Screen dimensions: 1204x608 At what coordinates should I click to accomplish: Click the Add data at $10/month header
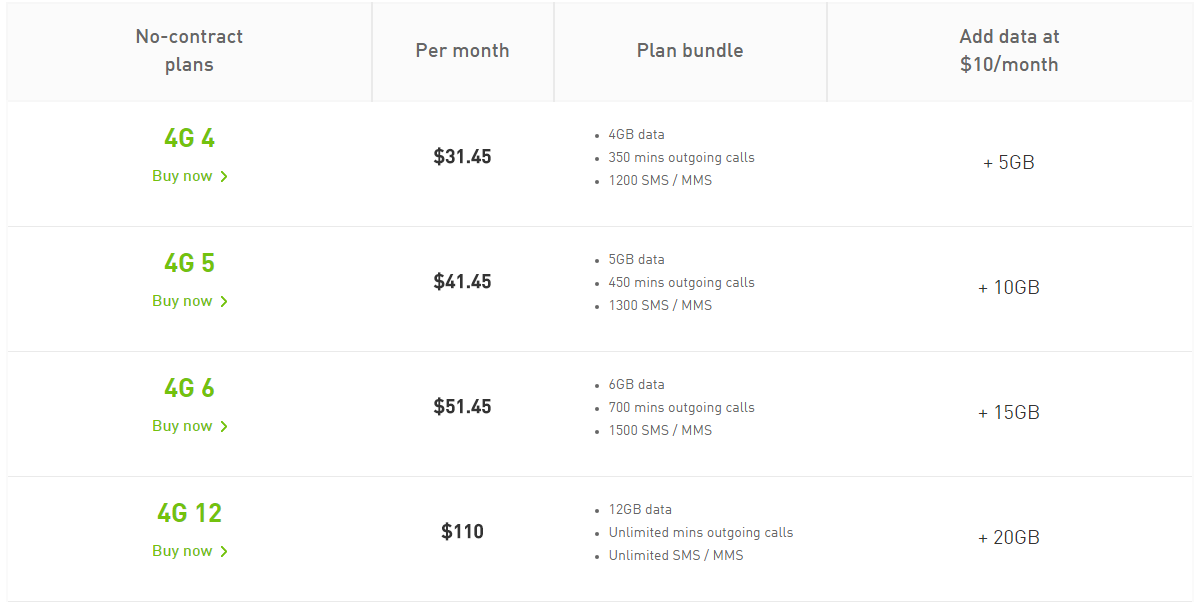(1009, 51)
